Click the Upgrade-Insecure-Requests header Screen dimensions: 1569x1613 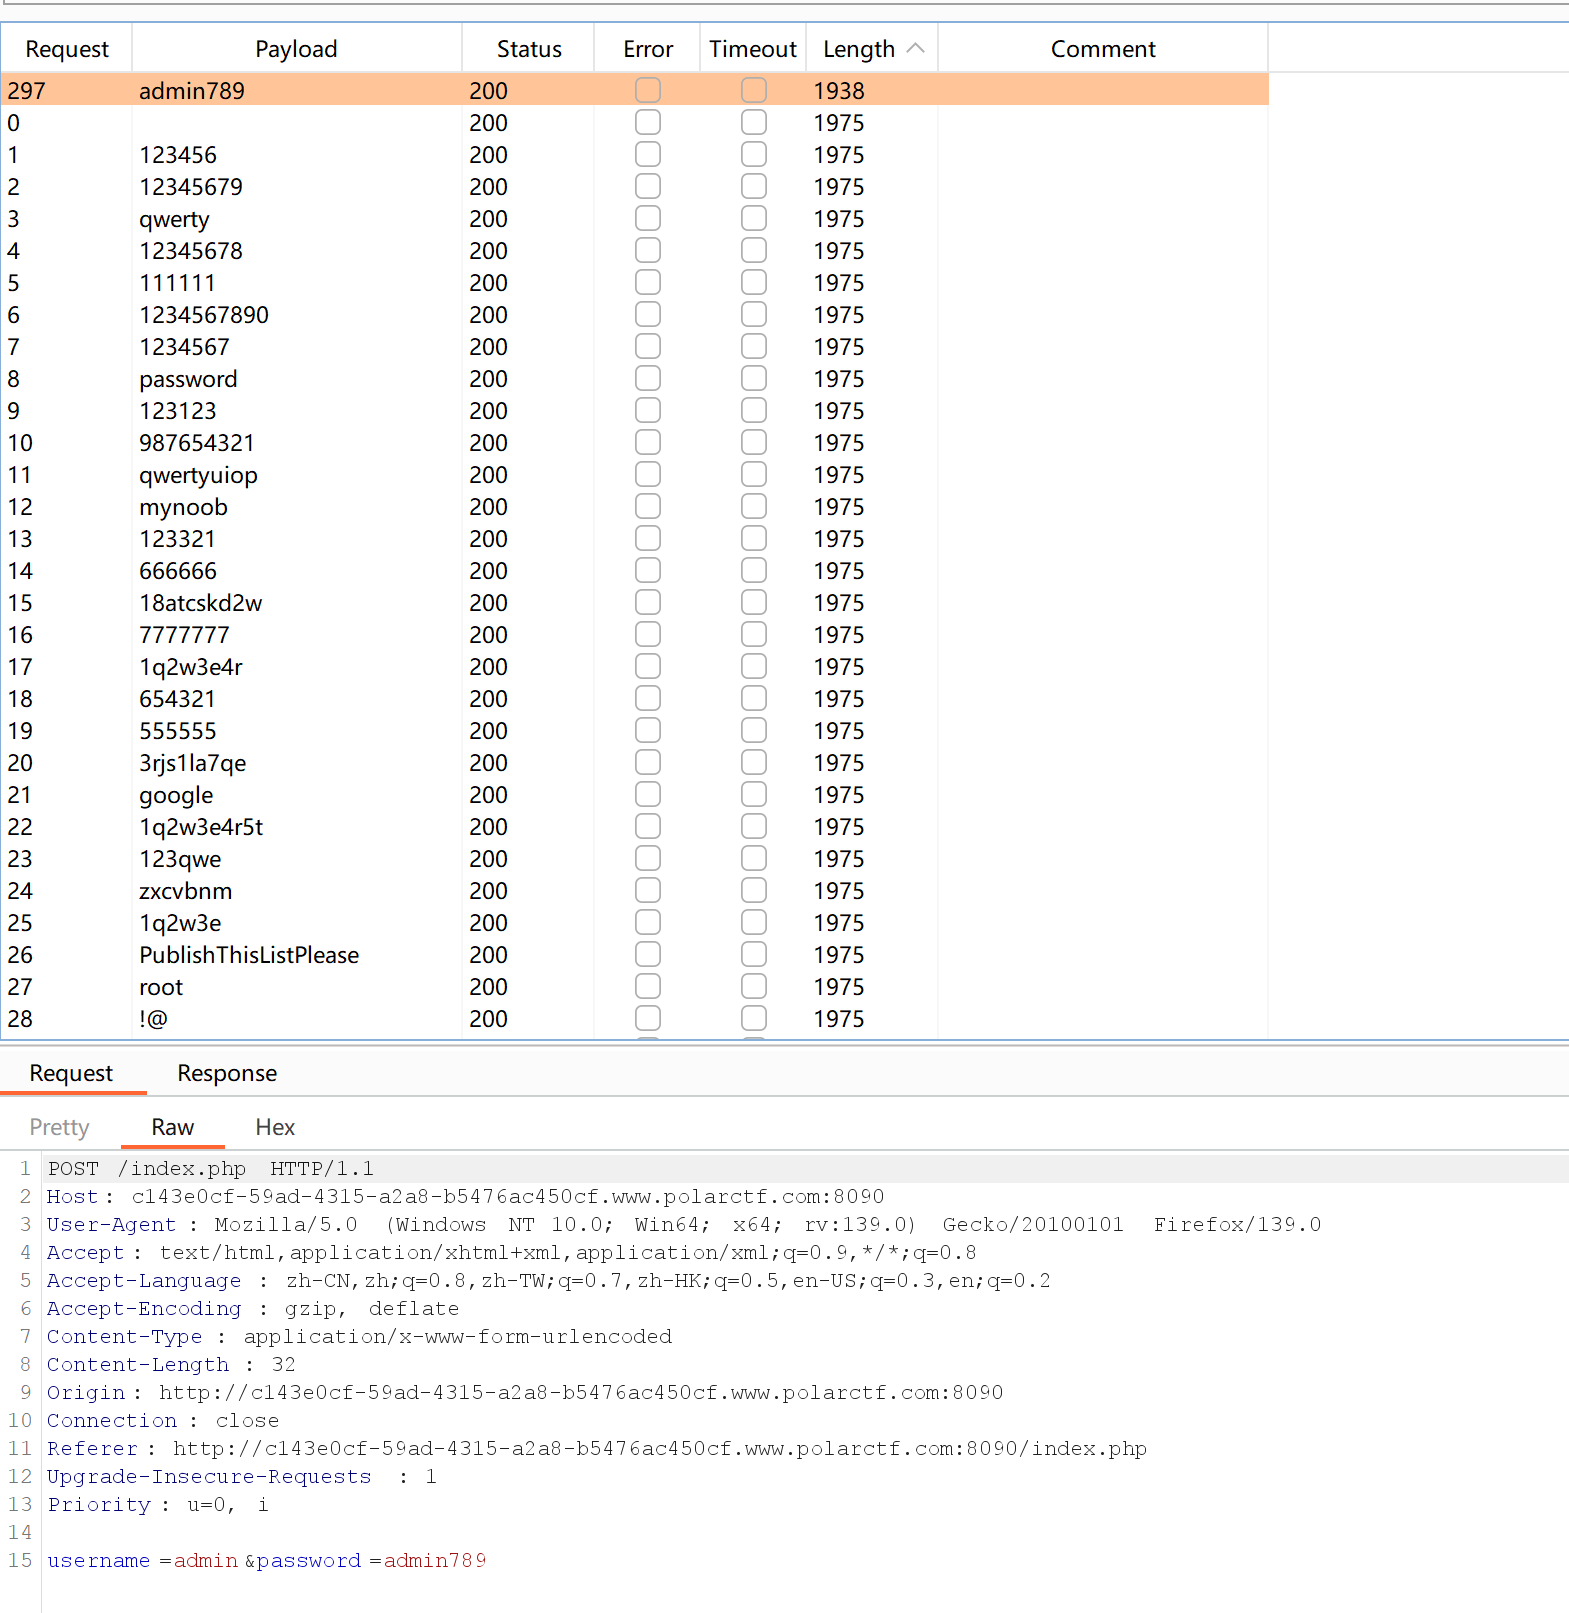tap(242, 1476)
